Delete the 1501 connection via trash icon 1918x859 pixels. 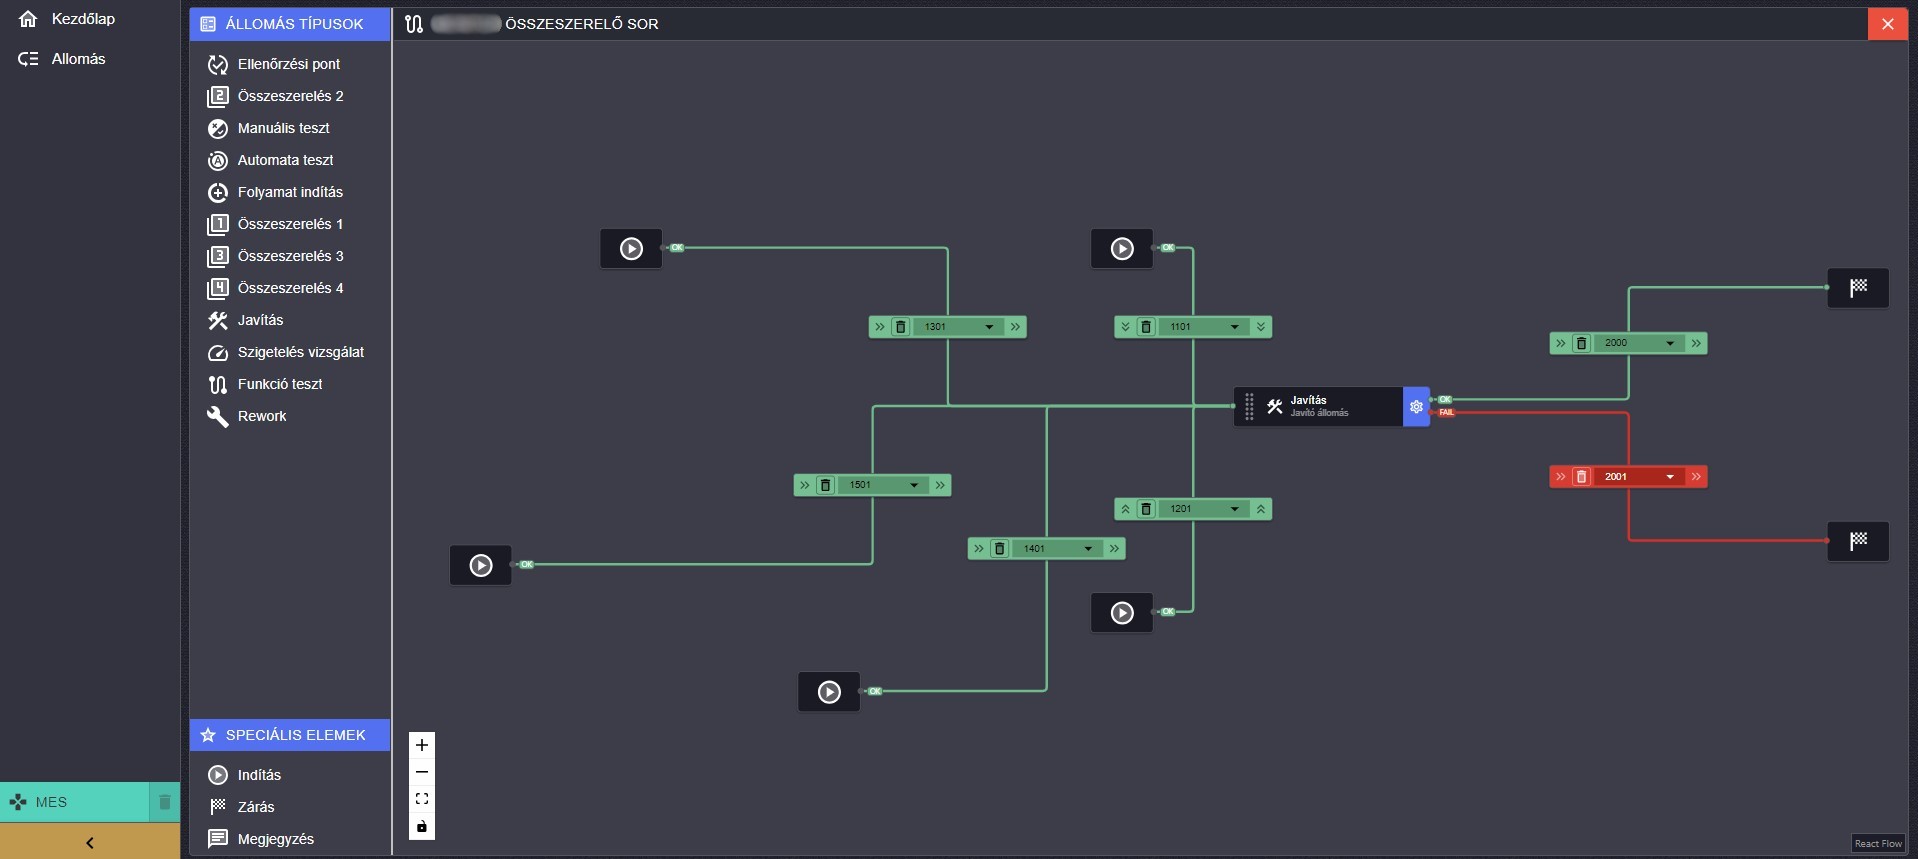coord(825,485)
